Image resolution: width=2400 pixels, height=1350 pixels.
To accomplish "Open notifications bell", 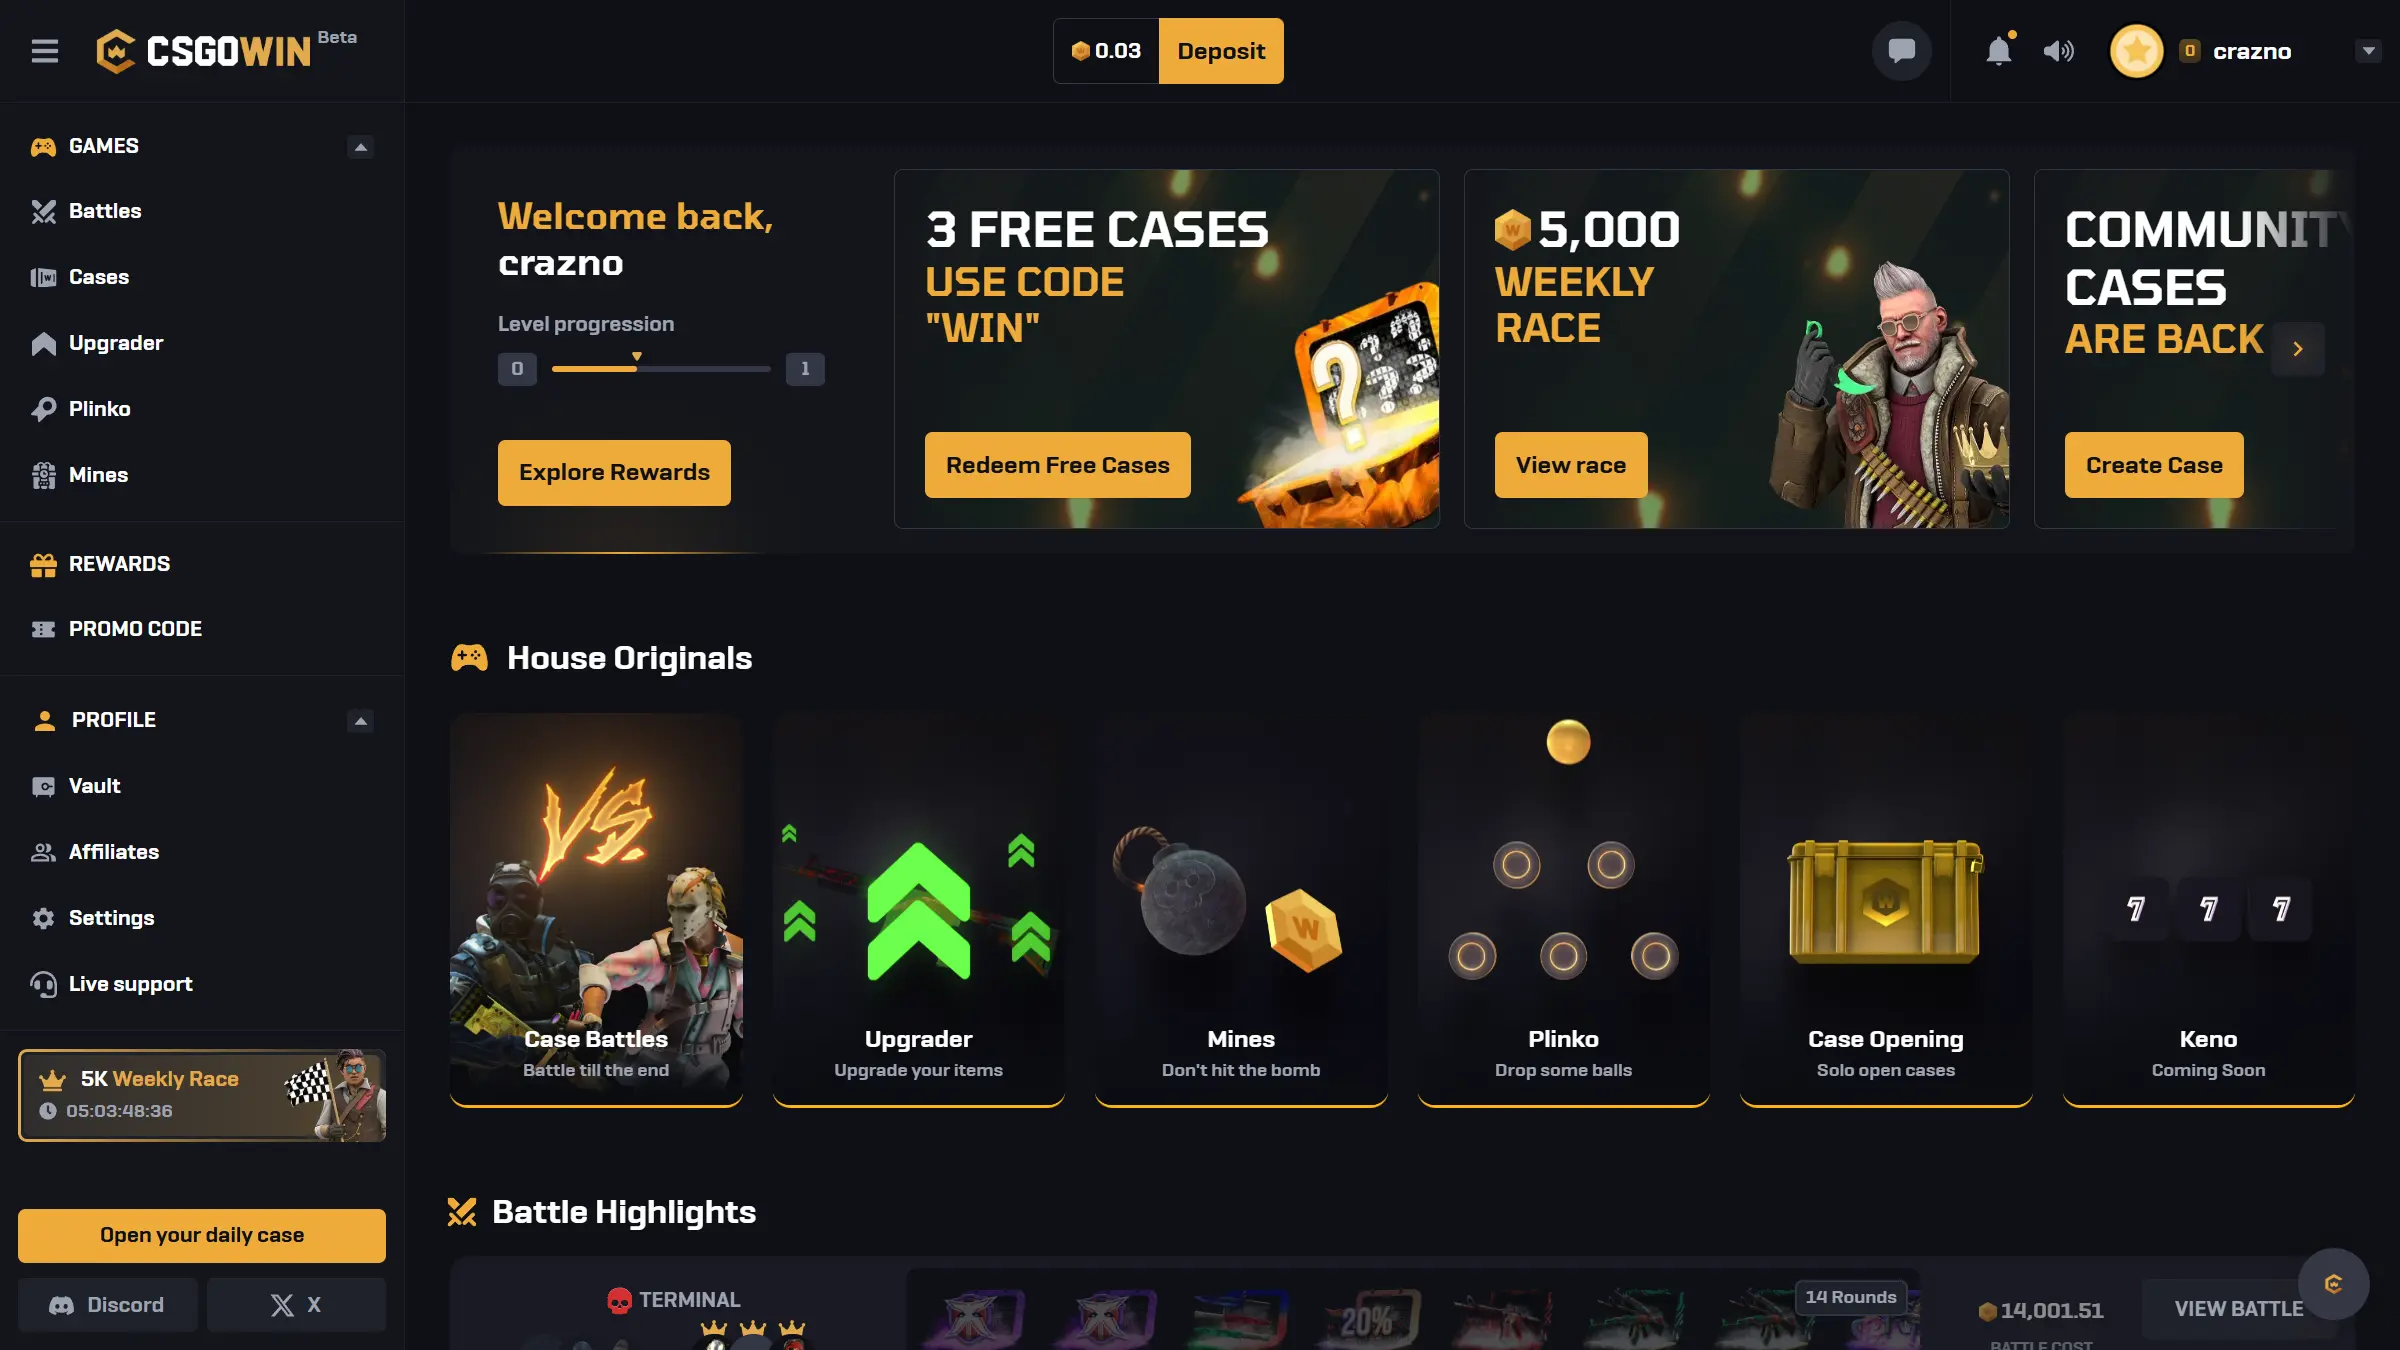I will point(1999,50).
